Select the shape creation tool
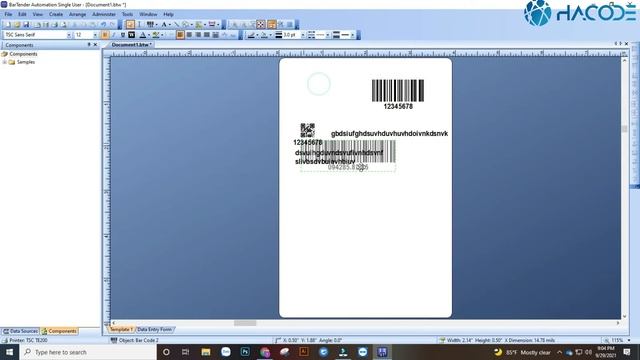This screenshot has width=640, height=360. 185,25
